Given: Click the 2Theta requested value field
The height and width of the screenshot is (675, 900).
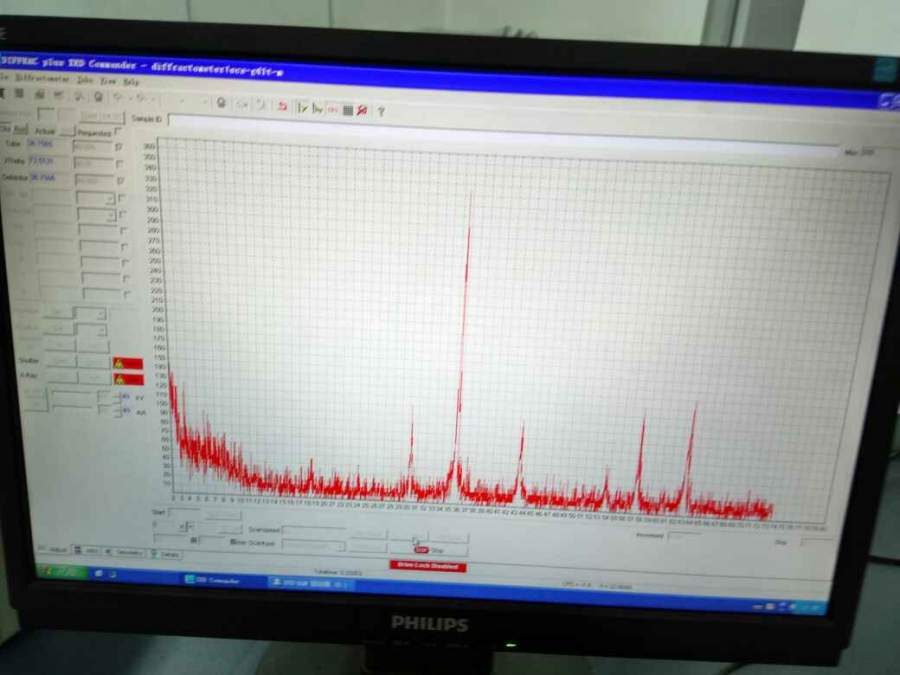Looking at the screenshot, I should (94, 164).
